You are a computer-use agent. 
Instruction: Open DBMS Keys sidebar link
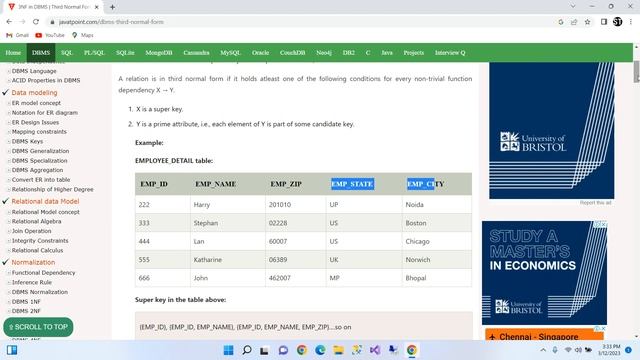pos(27,141)
